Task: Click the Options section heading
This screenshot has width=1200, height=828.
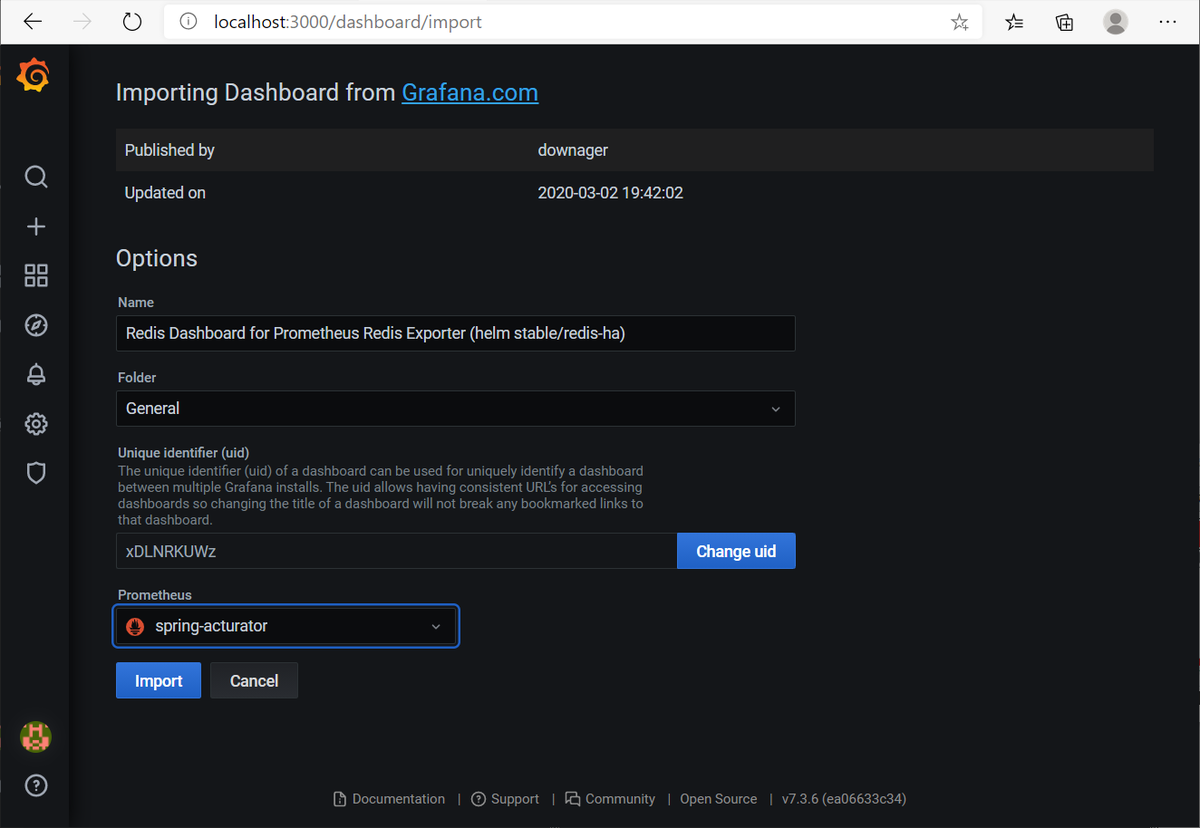Action: [157, 258]
